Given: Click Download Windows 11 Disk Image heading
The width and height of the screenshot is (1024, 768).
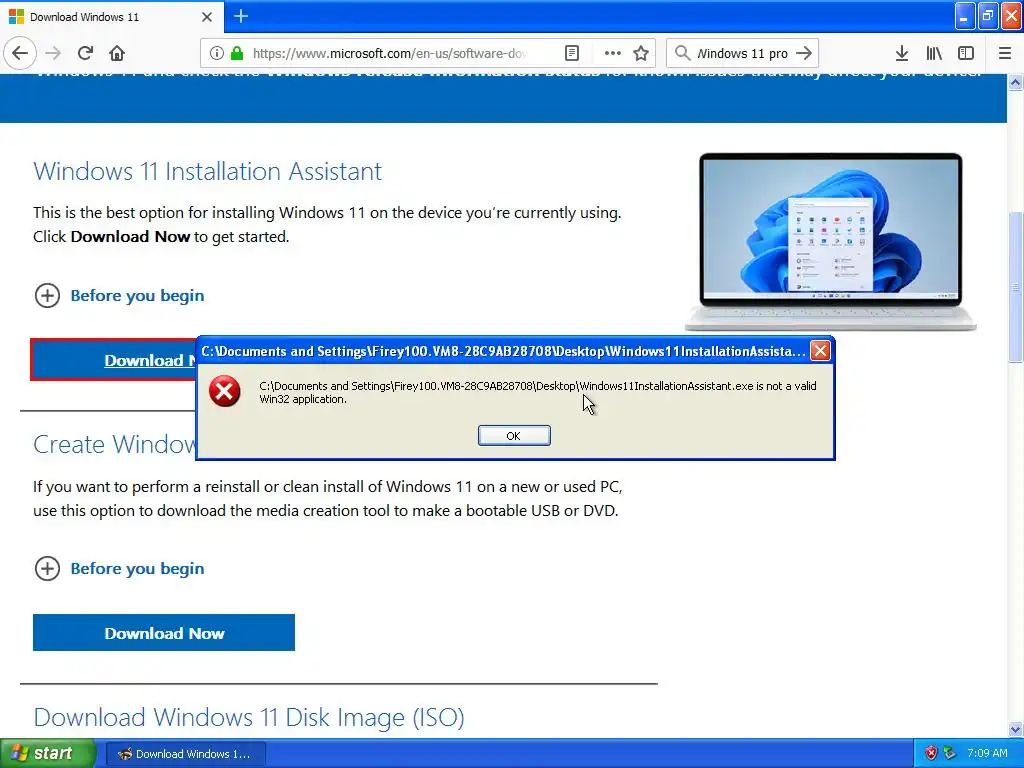Looking at the screenshot, I should click(x=249, y=717).
